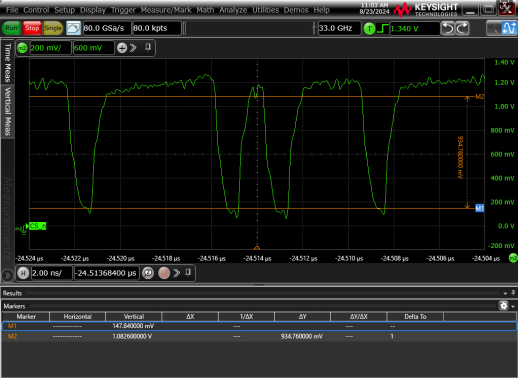The height and width of the screenshot is (378, 518).
Task: Click the Single acquisition button
Action: [53, 28]
